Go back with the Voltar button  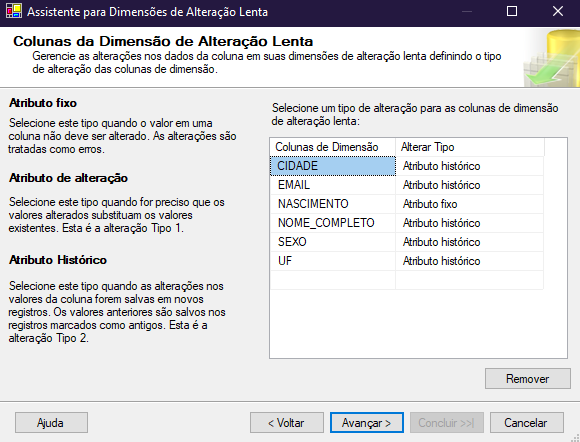pos(287,423)
